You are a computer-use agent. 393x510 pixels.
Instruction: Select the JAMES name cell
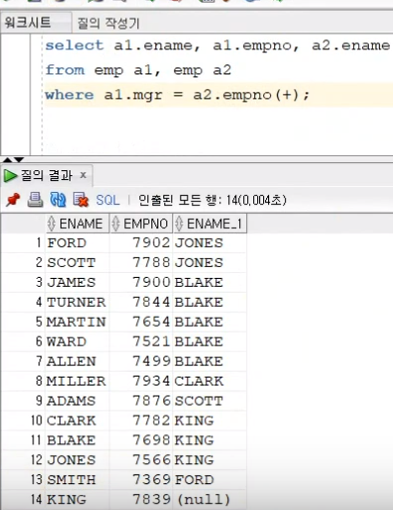(x=77, y=283)
